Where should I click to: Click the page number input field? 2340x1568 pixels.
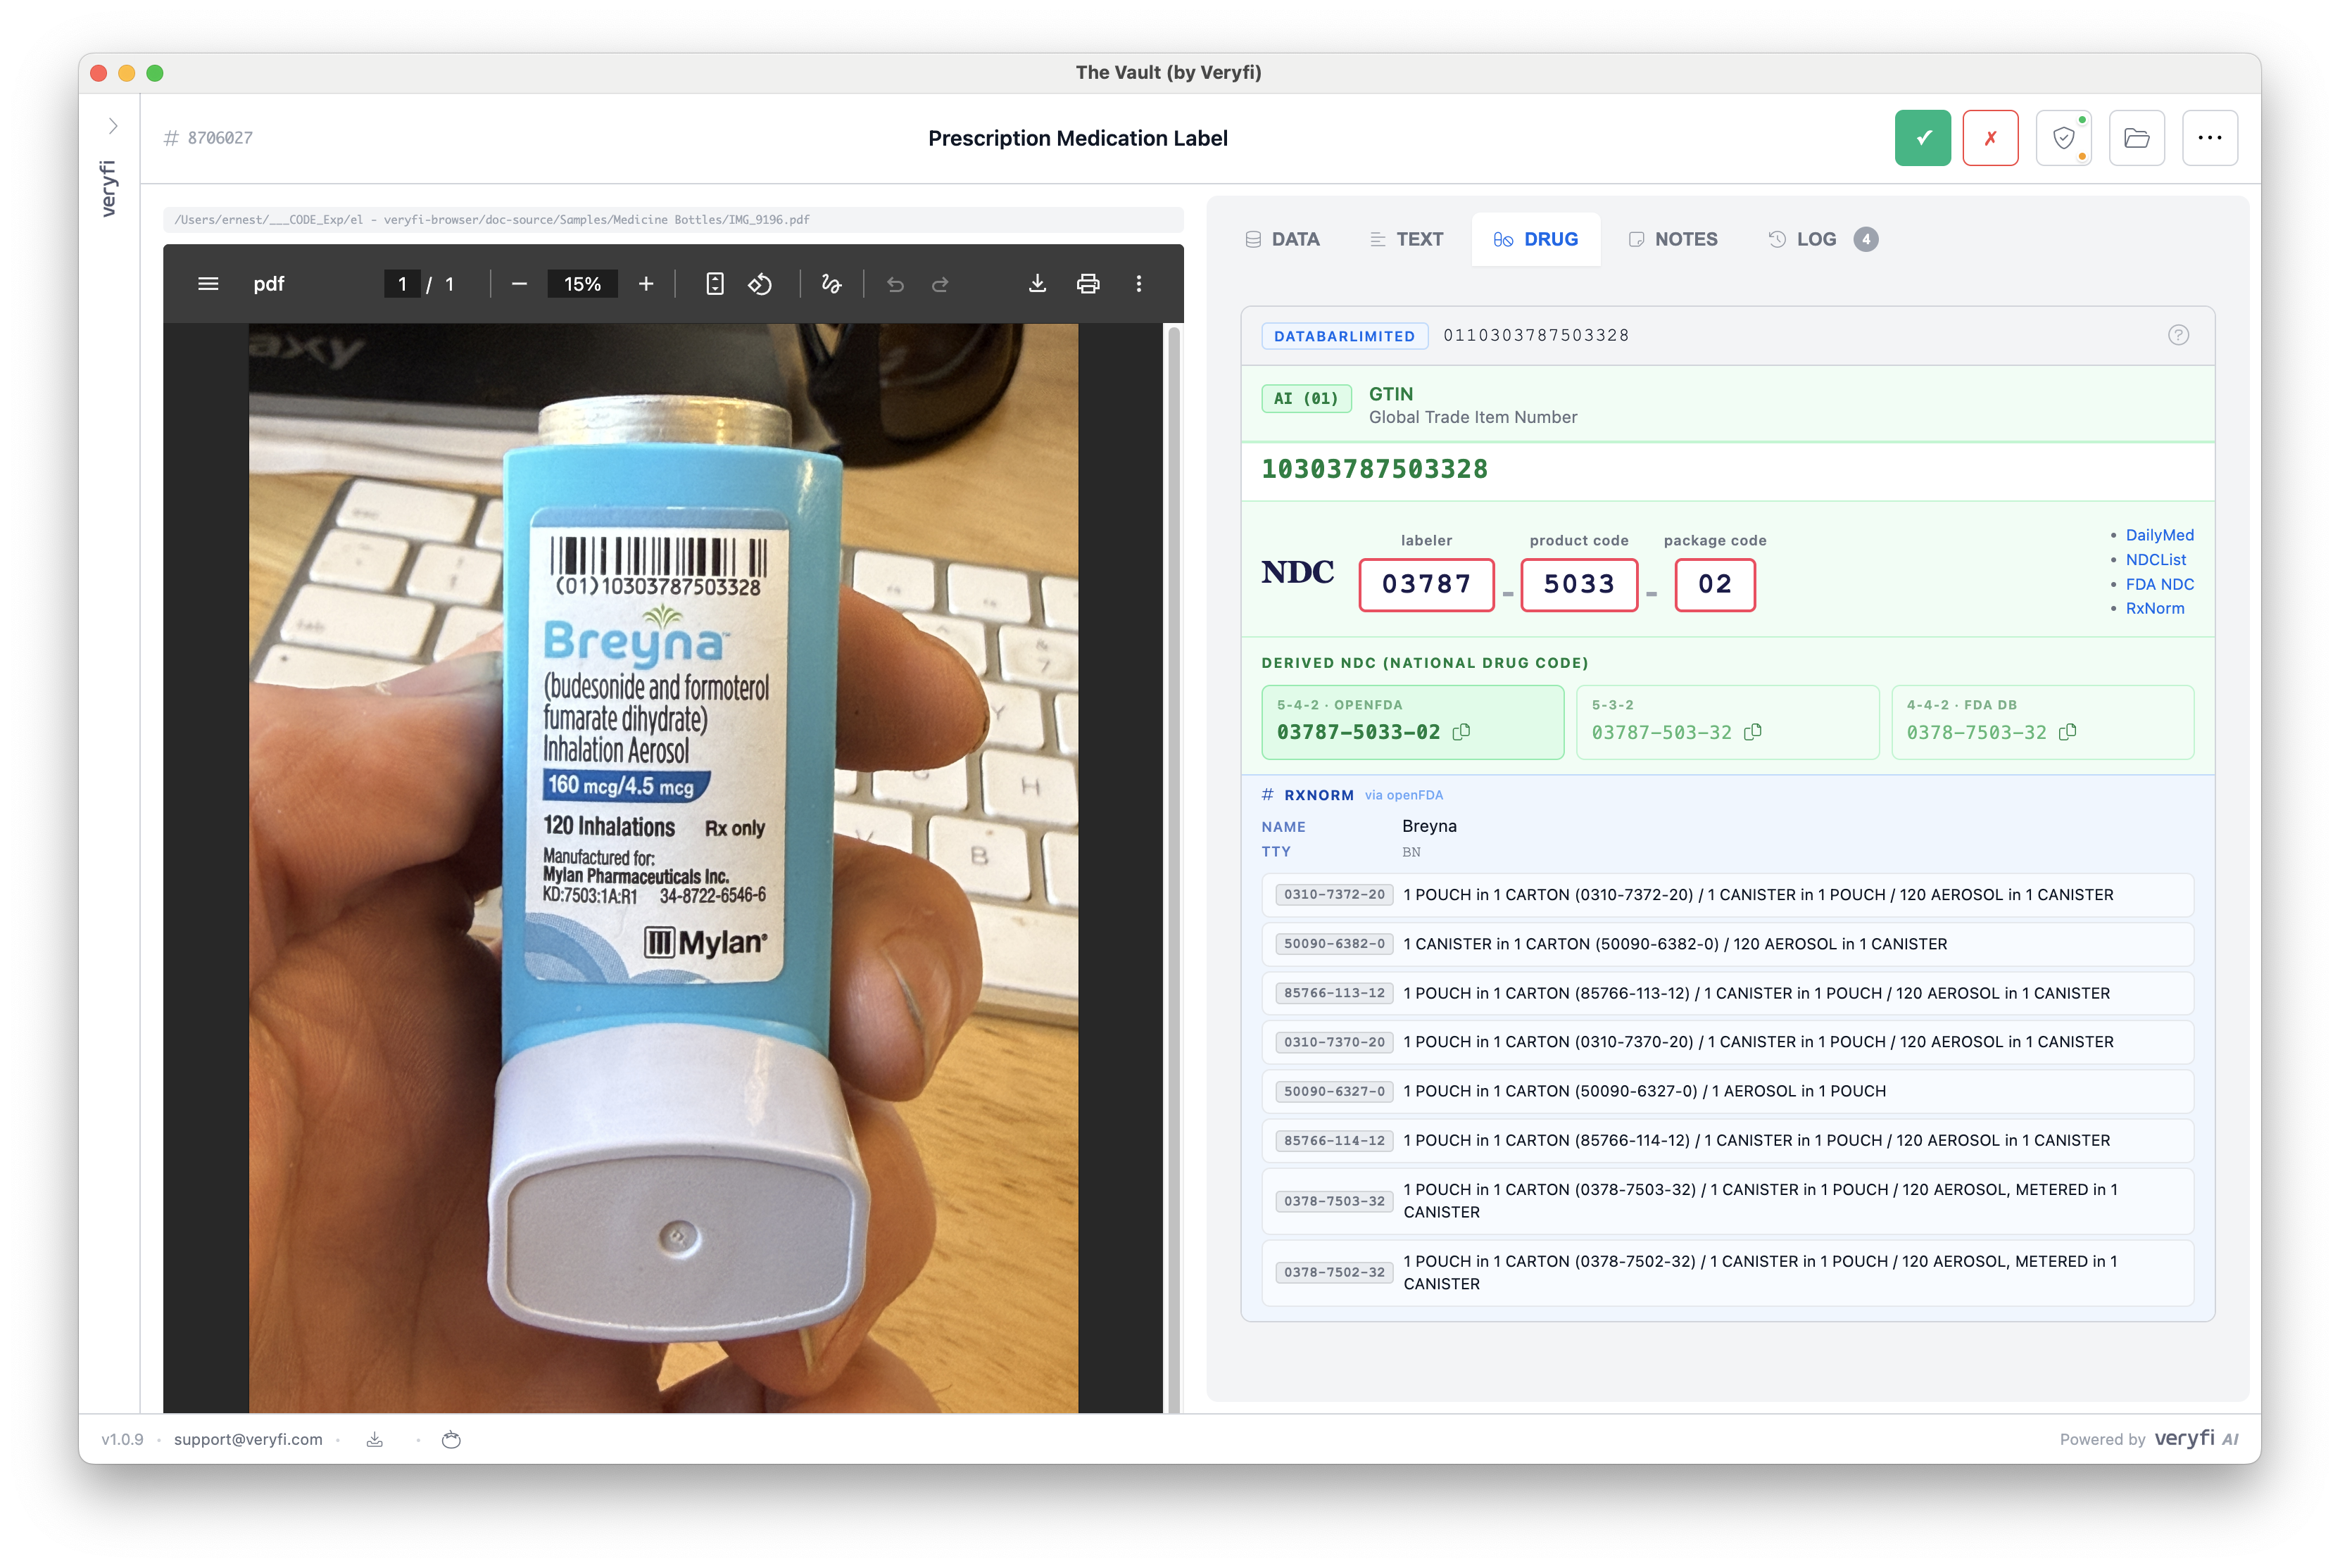402,284
